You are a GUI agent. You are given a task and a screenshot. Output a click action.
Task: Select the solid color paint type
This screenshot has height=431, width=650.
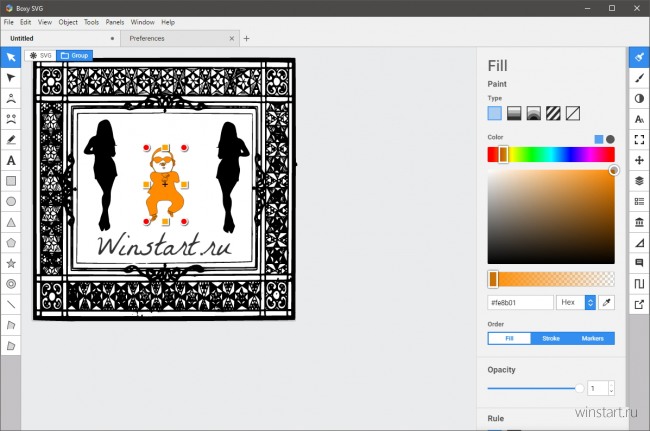pyautogui.click(x=495, y=113)
